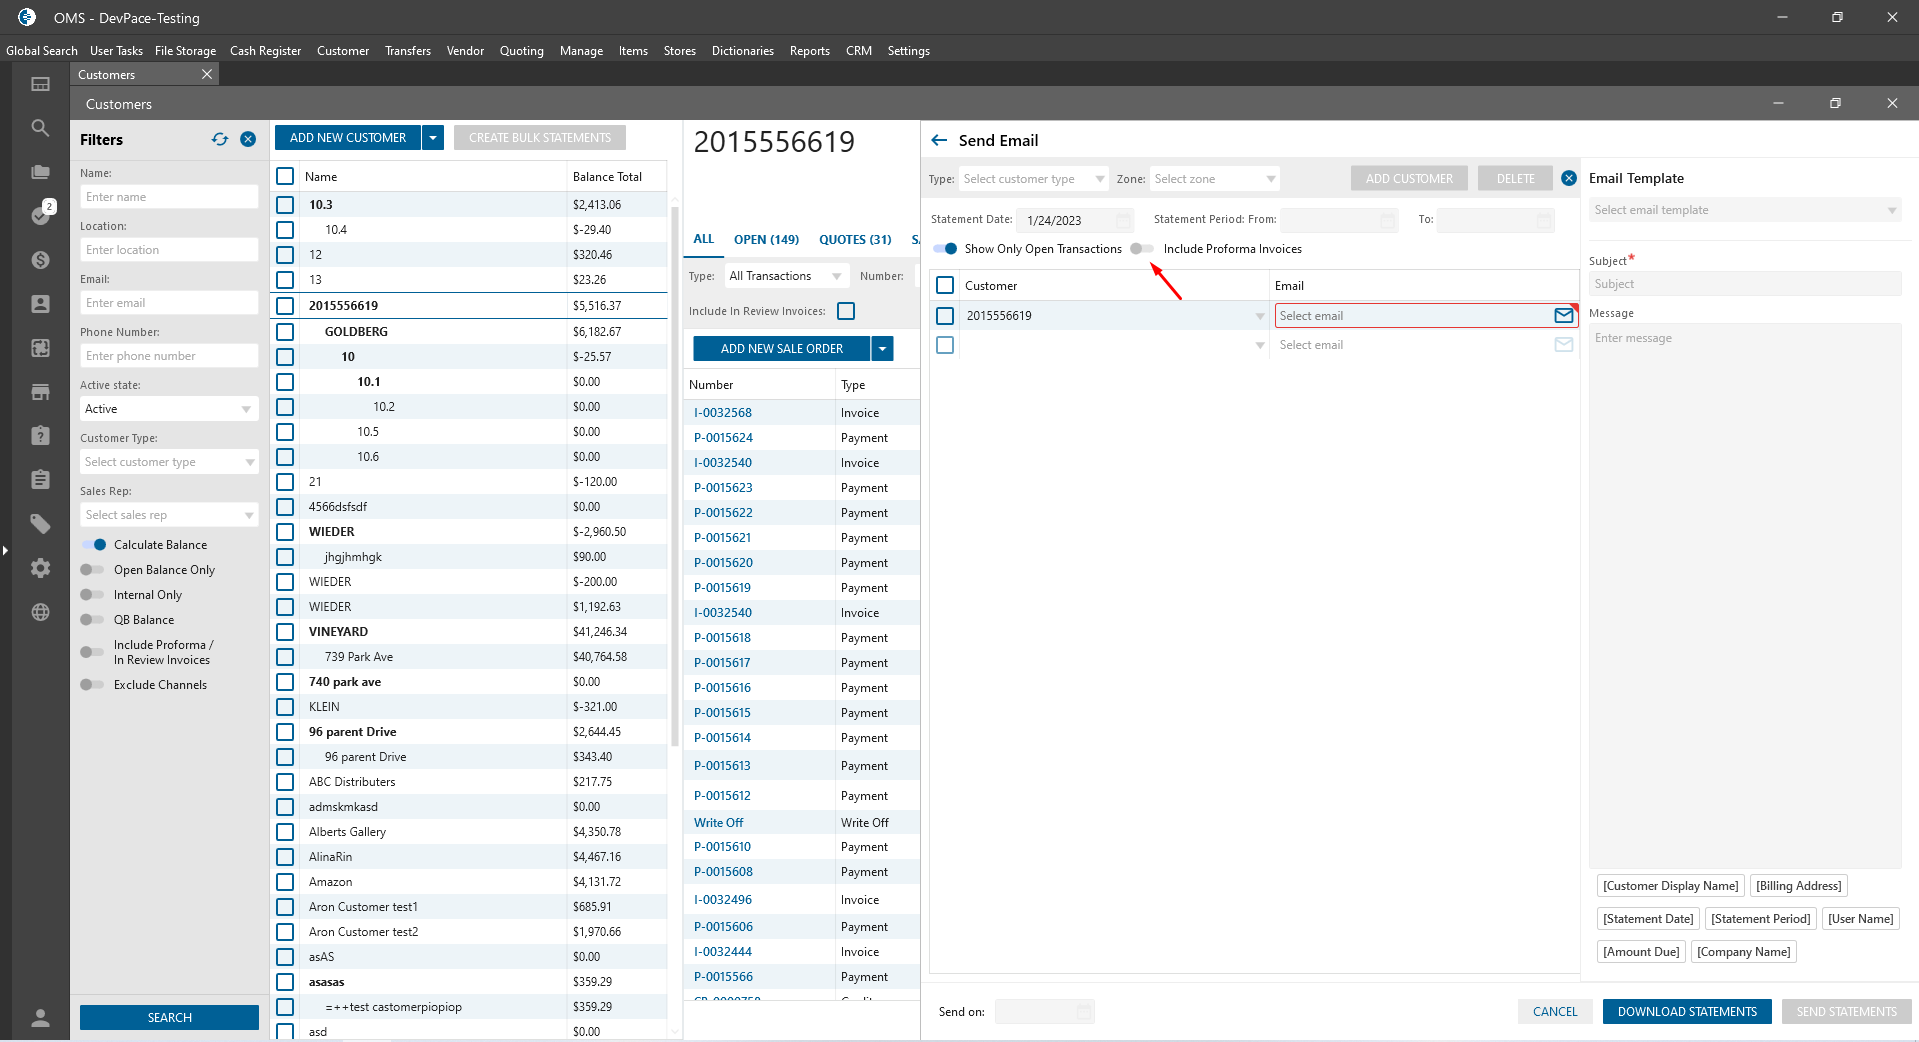Viewport: 1919px width, 1042px height.
Task: Open the globe icon in sidebar
Action: 40,612
